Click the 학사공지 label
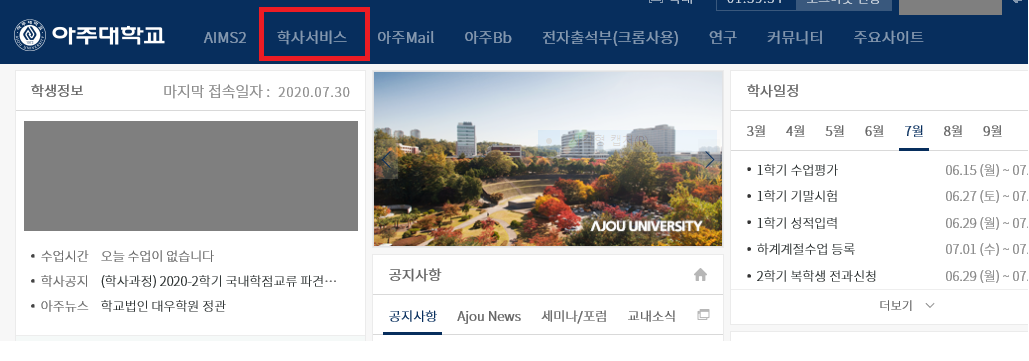The width and height of the screenshot is (1029, 361). (64, 282)
